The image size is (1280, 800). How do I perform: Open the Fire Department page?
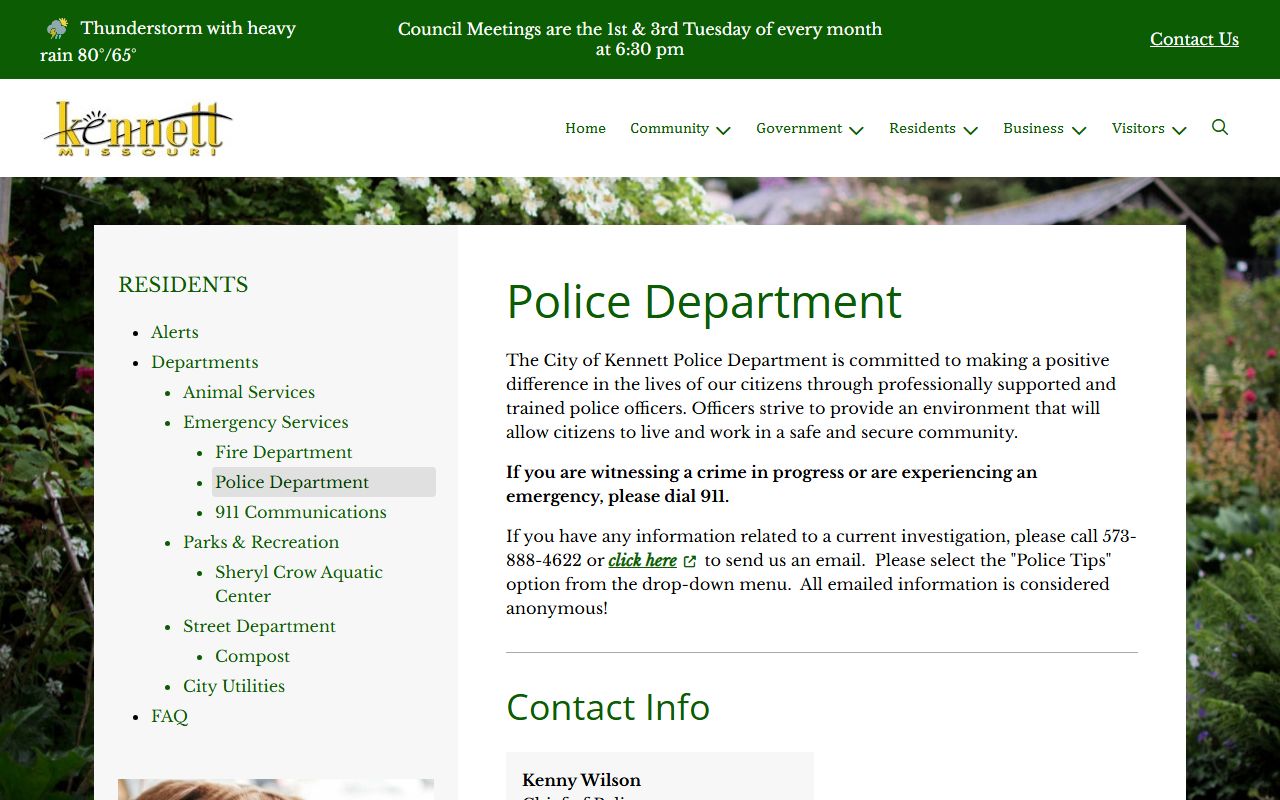pos(284,452)
